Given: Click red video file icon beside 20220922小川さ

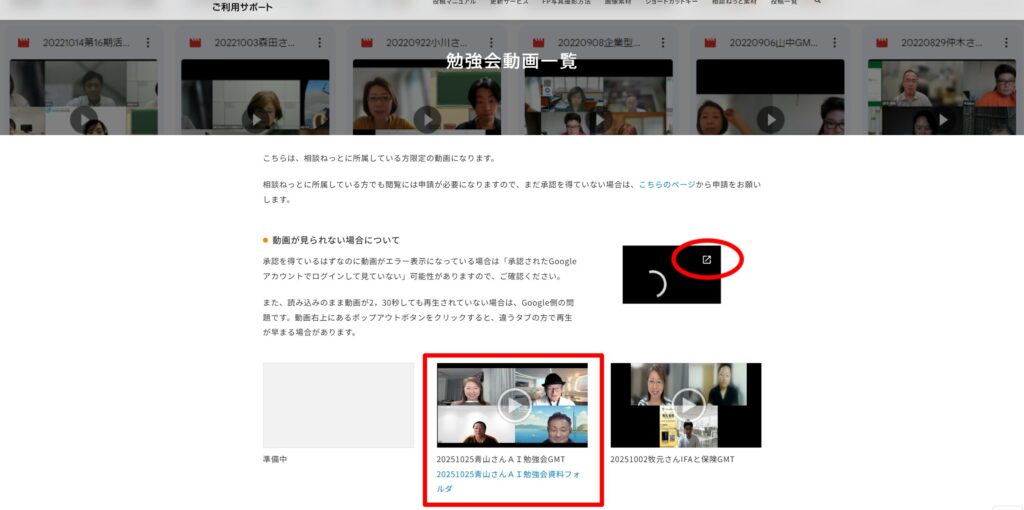Looking at the screenshot, I should tap(367, 43).
